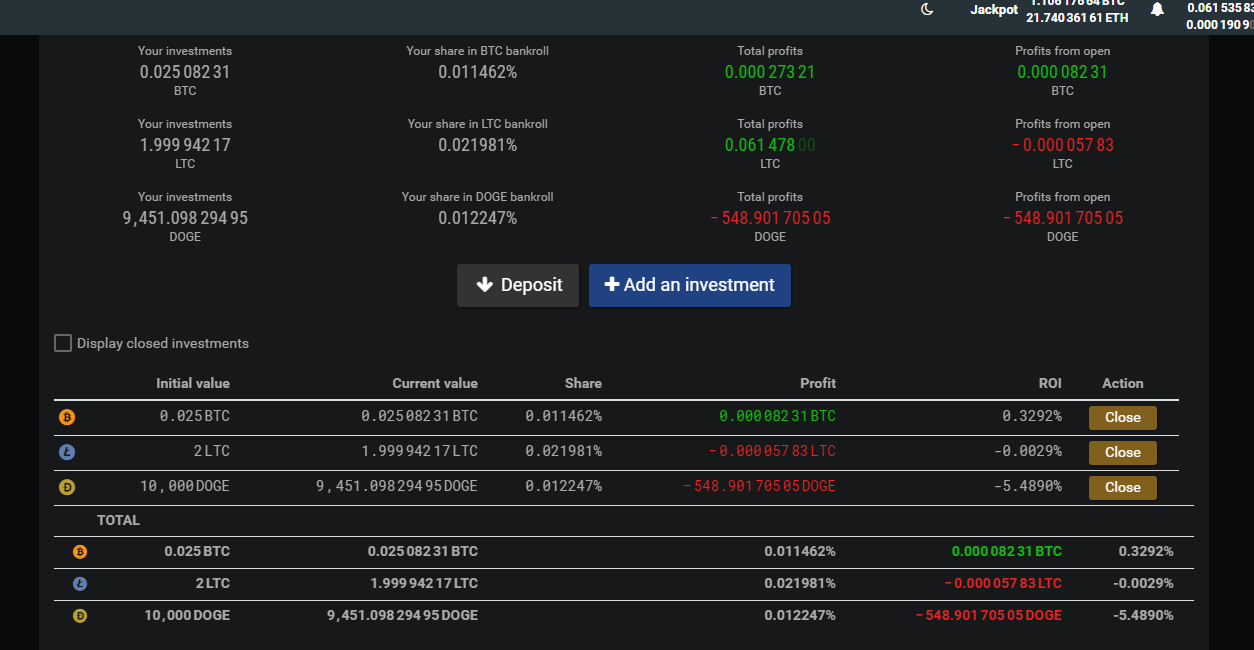Enable Display closed investments checkbox
Viewport: 1254px width, 650px height.
[x=63, y=343]
